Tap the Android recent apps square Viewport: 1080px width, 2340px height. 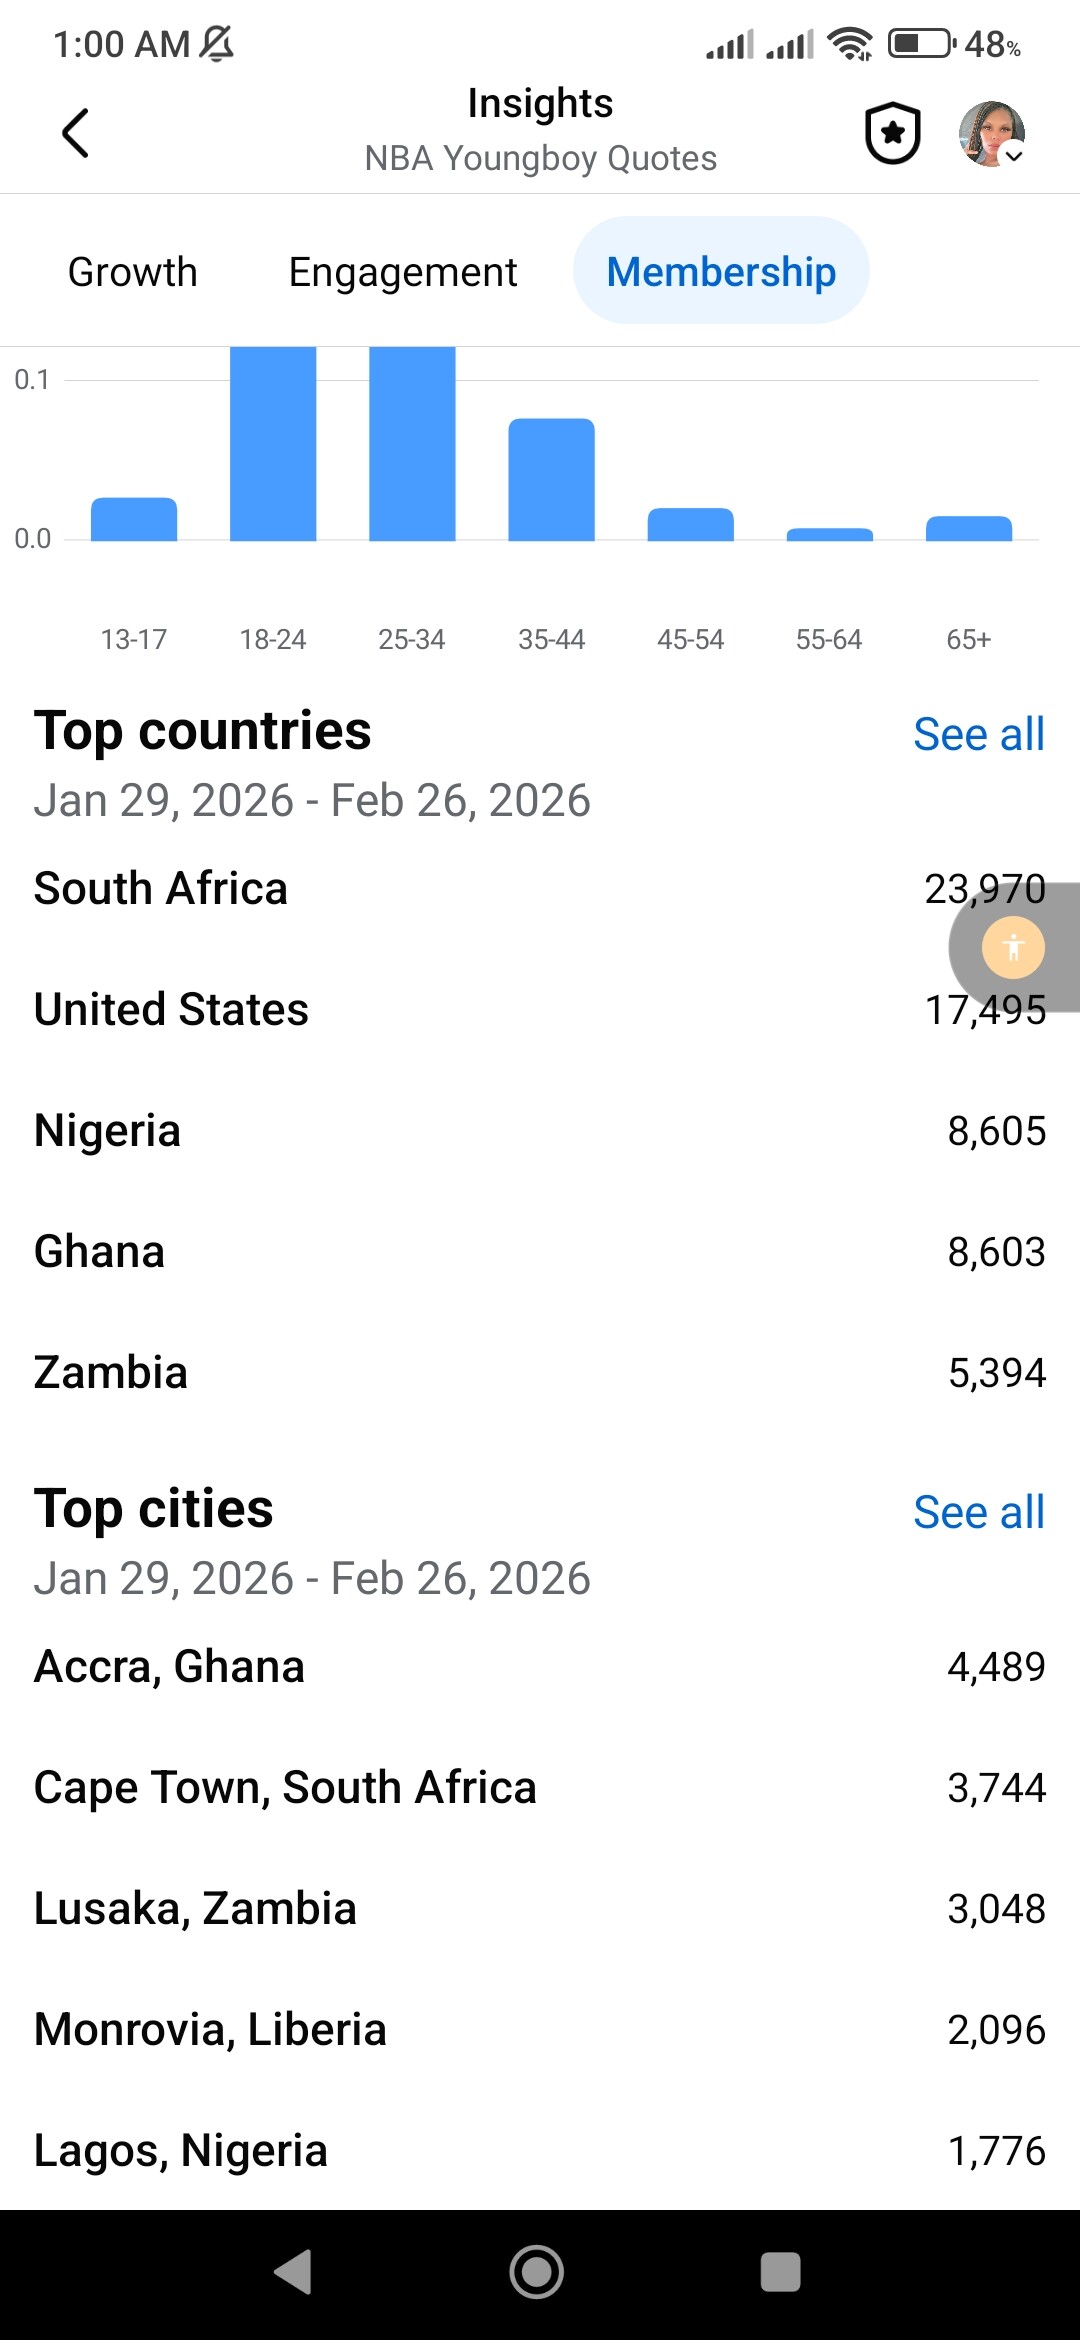pyautogui.click(x=780, y=2272)
